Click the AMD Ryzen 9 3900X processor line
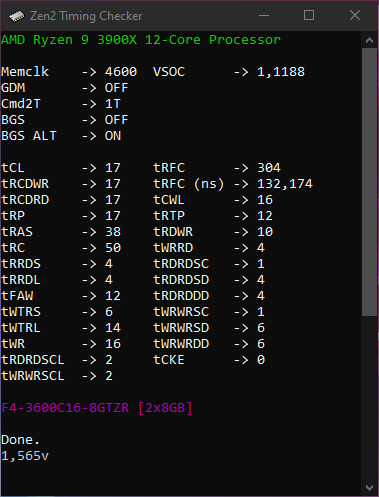The height and width of the screenshot is (497, 379). coord(141,40)
